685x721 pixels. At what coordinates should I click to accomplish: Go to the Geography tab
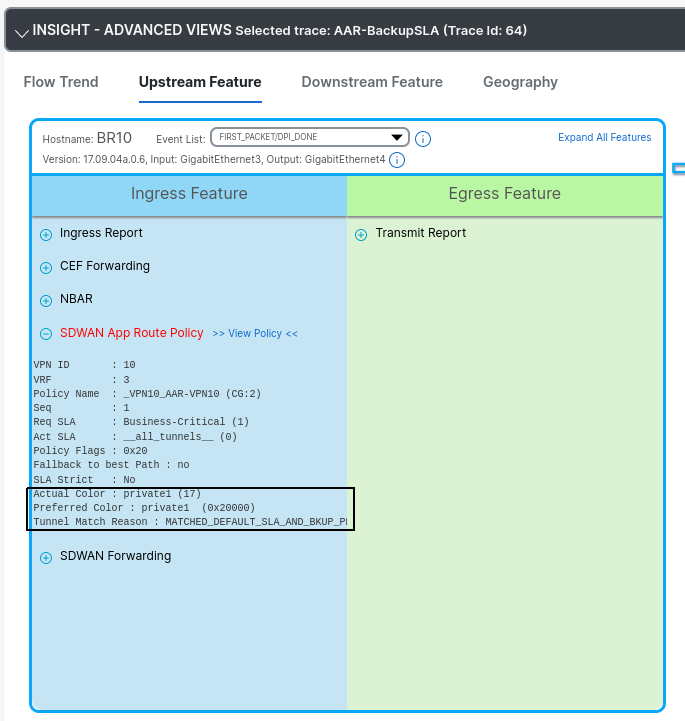(x=520, y=82)
